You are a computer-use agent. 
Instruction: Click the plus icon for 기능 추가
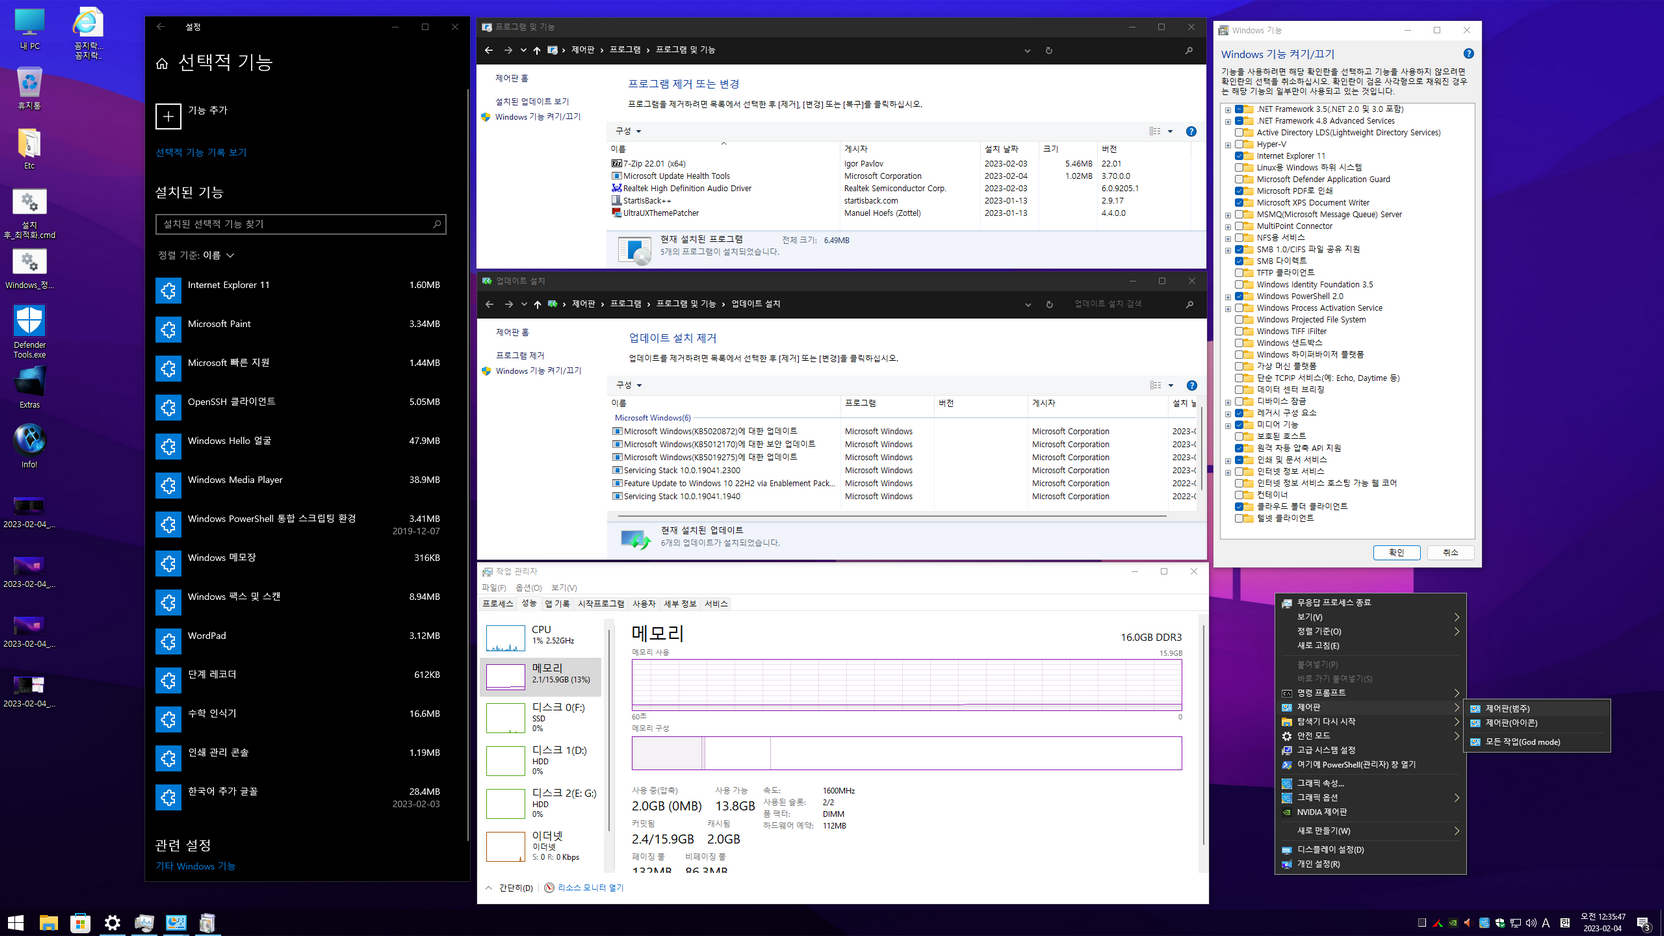tap(168, 116)
